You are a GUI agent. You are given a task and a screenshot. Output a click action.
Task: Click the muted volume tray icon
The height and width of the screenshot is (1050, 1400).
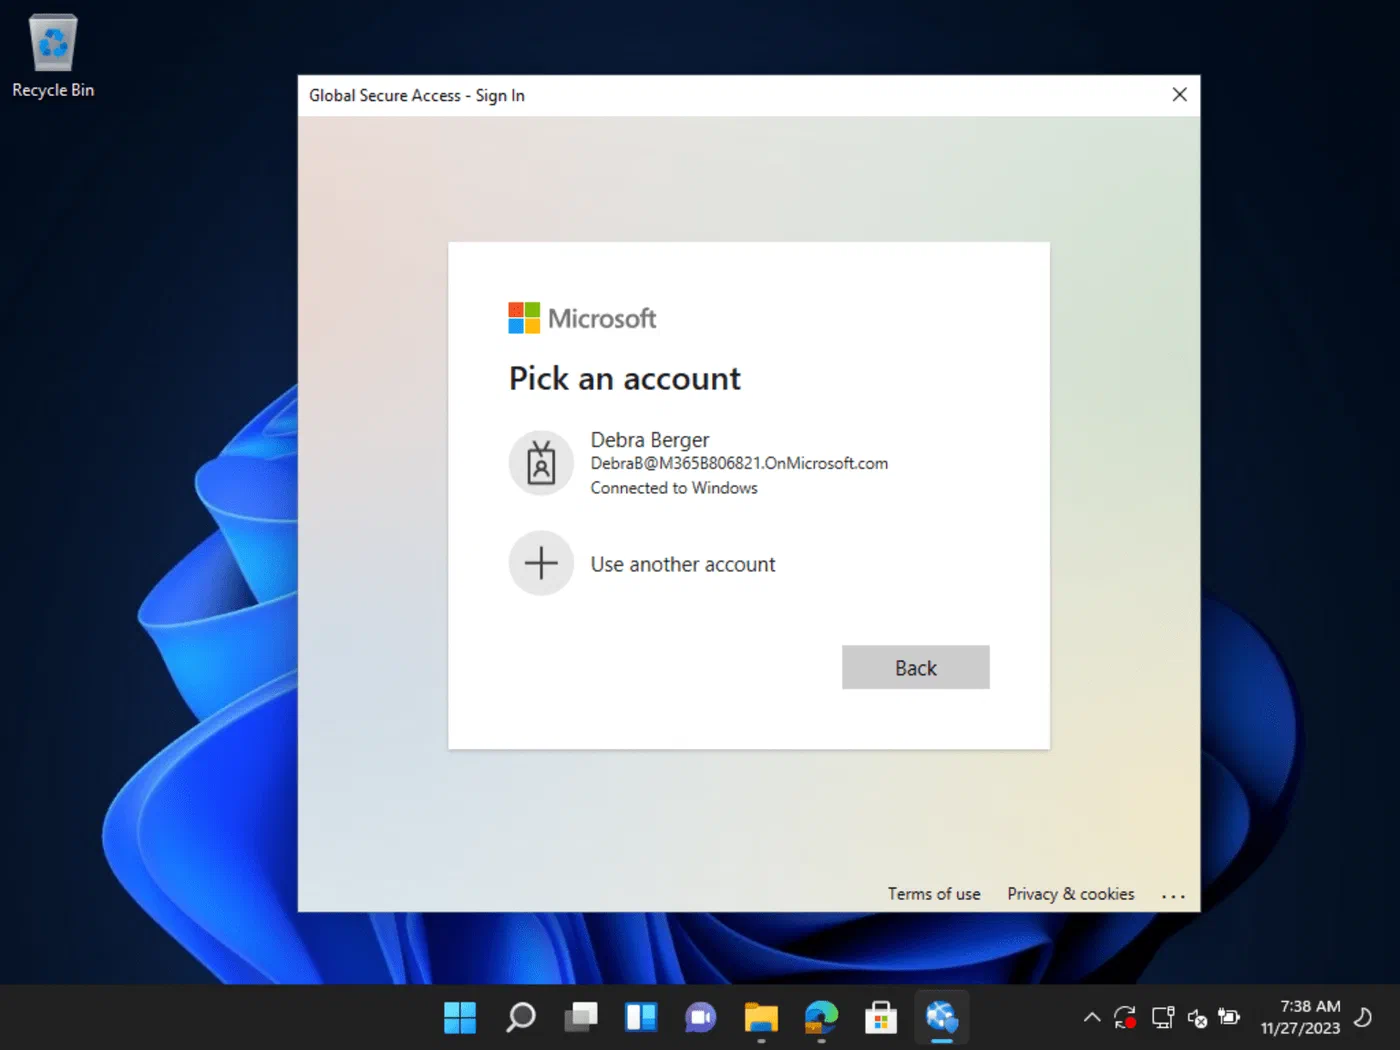pos(1197,1018)
